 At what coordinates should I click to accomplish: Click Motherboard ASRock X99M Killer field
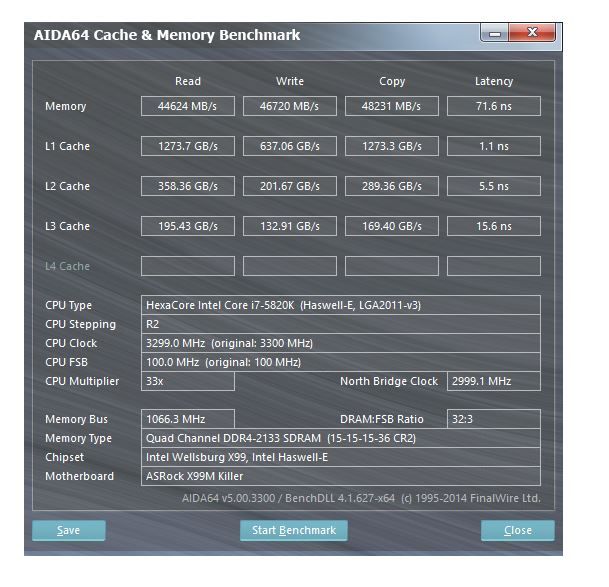pos(341,476)
